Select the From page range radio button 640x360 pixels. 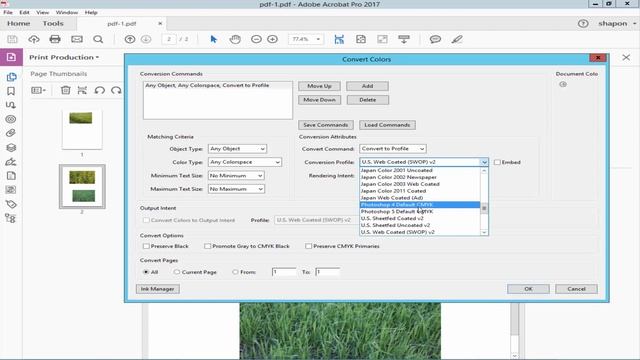click(x=235, y=272)
